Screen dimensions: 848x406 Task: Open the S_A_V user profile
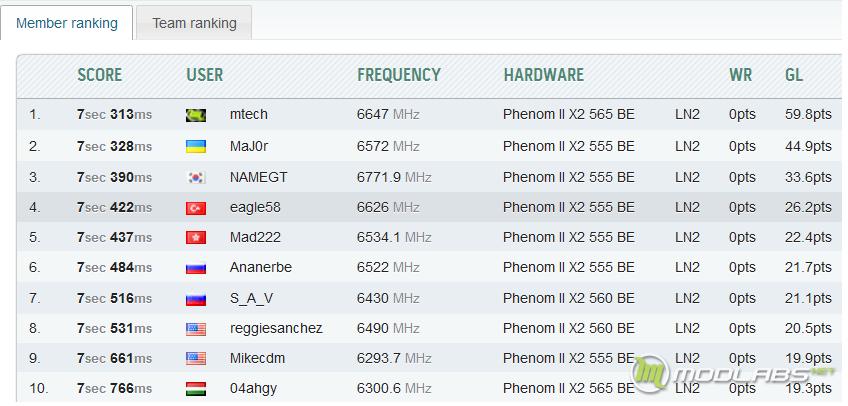click(252, 298)
